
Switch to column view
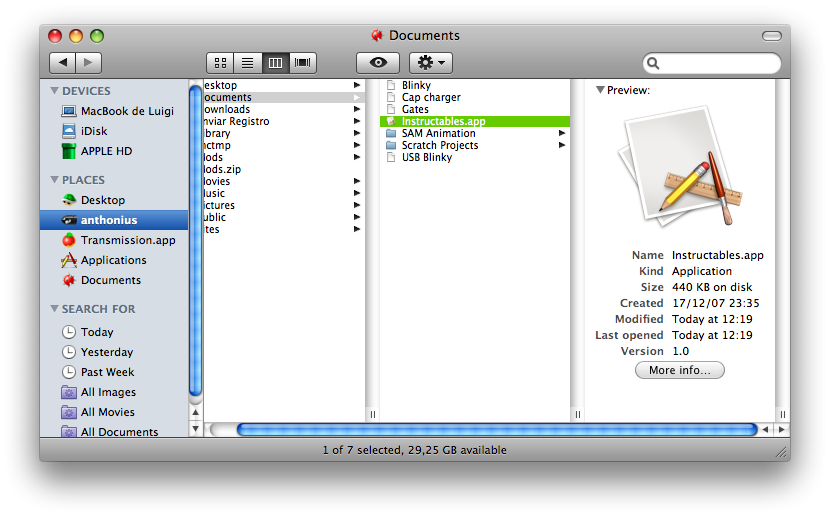pyautogui.click(x=275, y=63)
